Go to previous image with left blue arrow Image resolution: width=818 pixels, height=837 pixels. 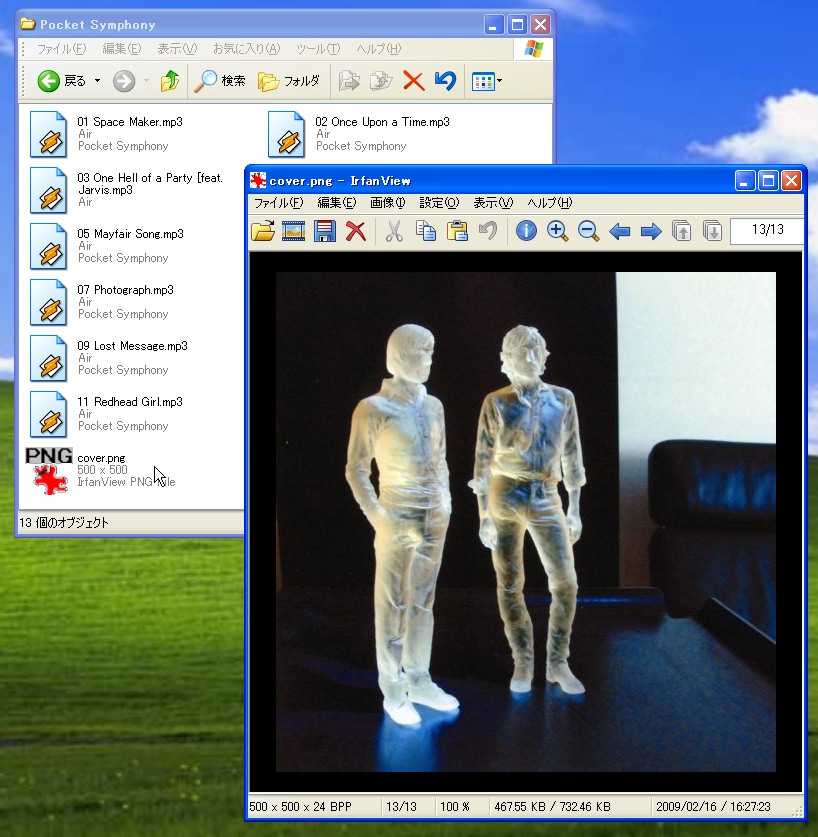pos(620,231)
